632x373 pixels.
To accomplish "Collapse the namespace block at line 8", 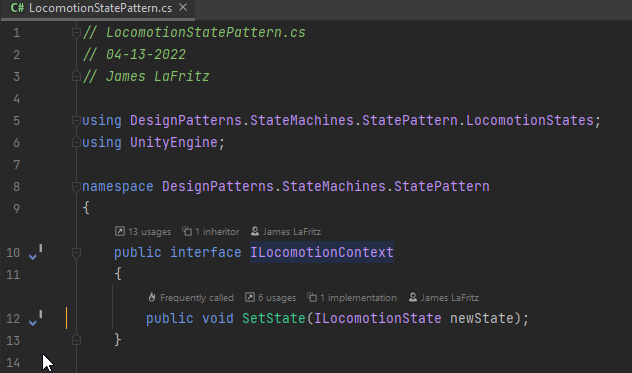I will 76,186.
